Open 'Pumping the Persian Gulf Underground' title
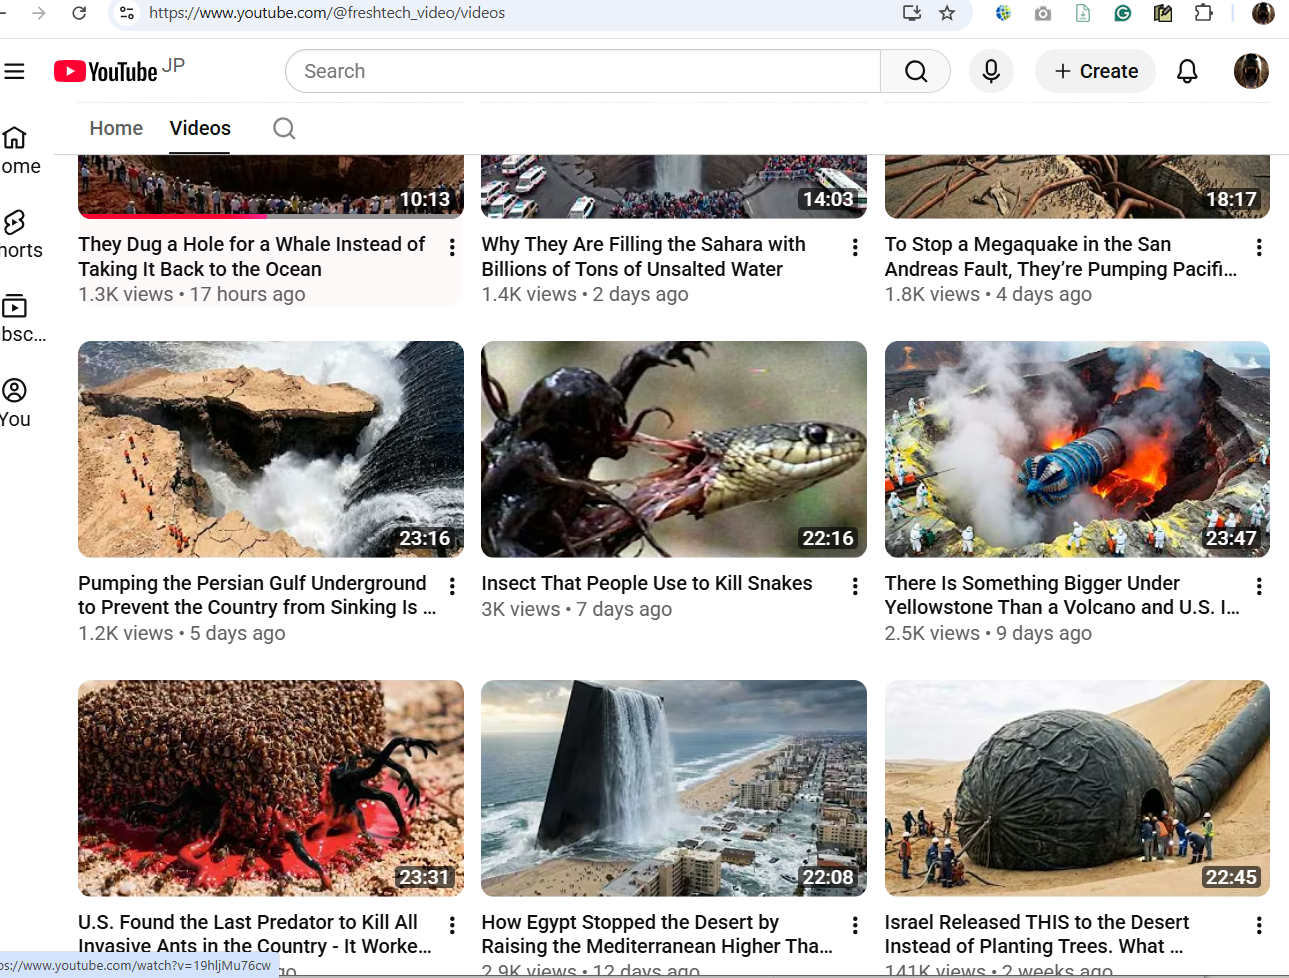Image resolution: width=1289 pixels, height=978 pixels. click(x=257, y=595)
